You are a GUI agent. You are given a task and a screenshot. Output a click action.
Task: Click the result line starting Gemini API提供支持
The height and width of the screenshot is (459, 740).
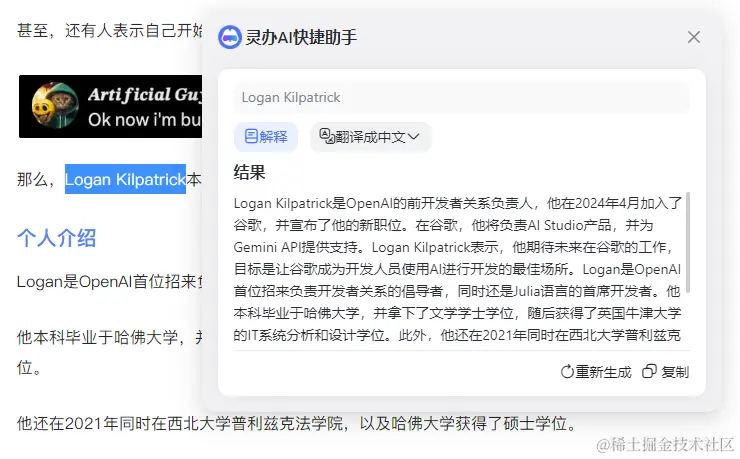[x=453, y=247]
